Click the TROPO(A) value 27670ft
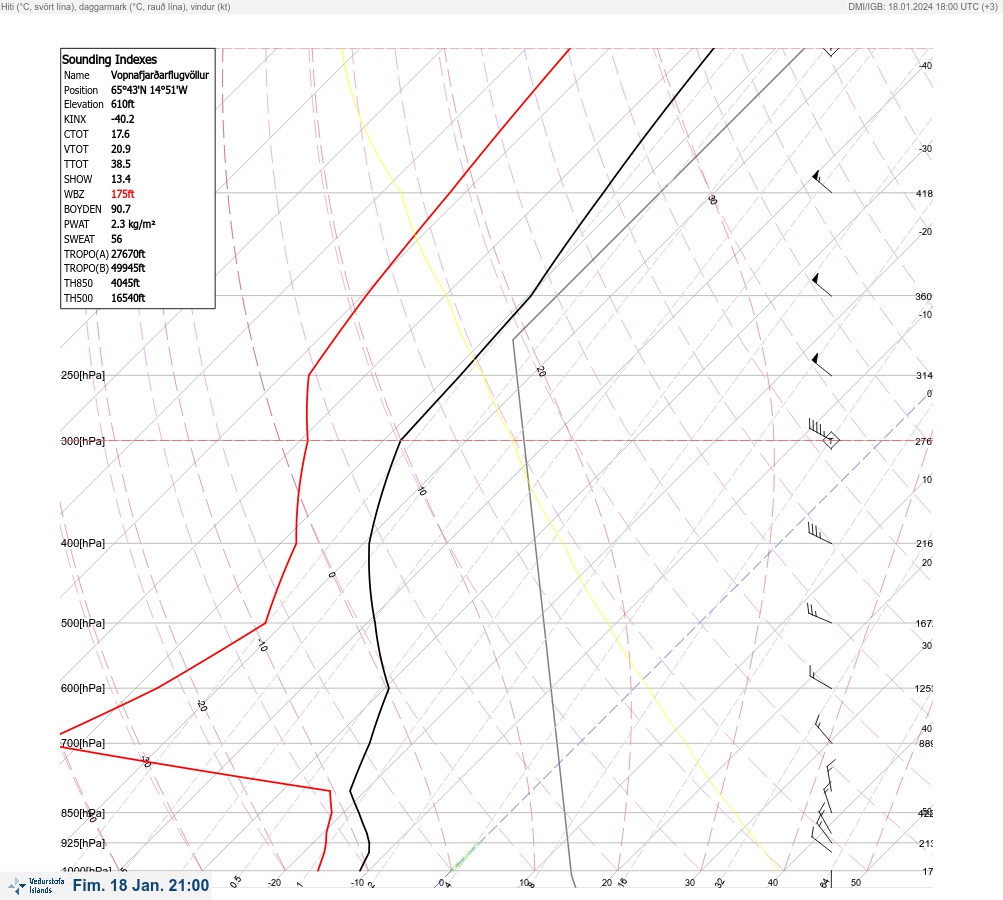 pyautogui.click(x=128, y=254)
